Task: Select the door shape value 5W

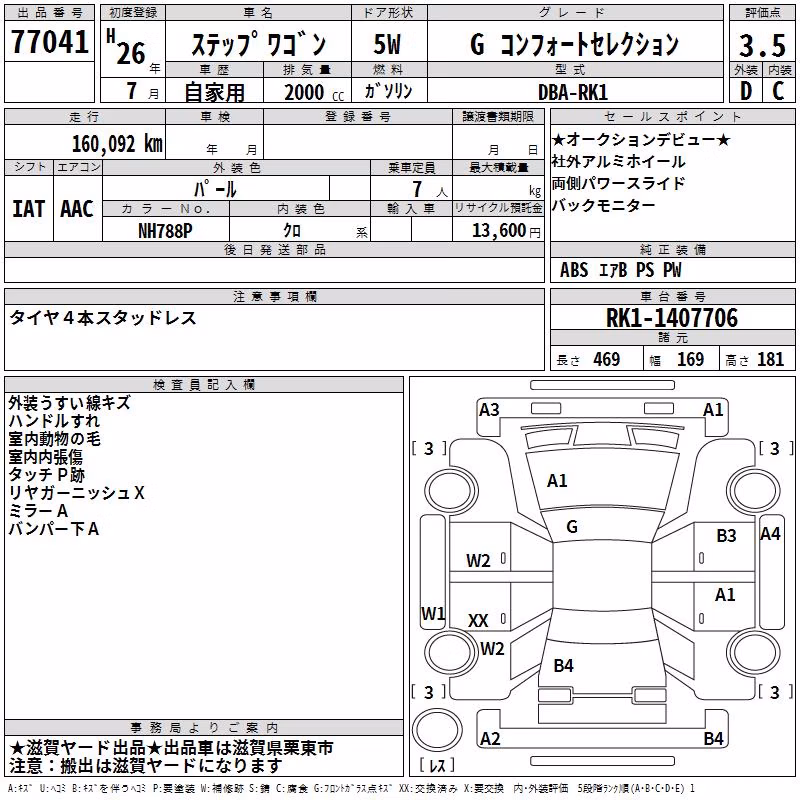Action: coord(387,44)
